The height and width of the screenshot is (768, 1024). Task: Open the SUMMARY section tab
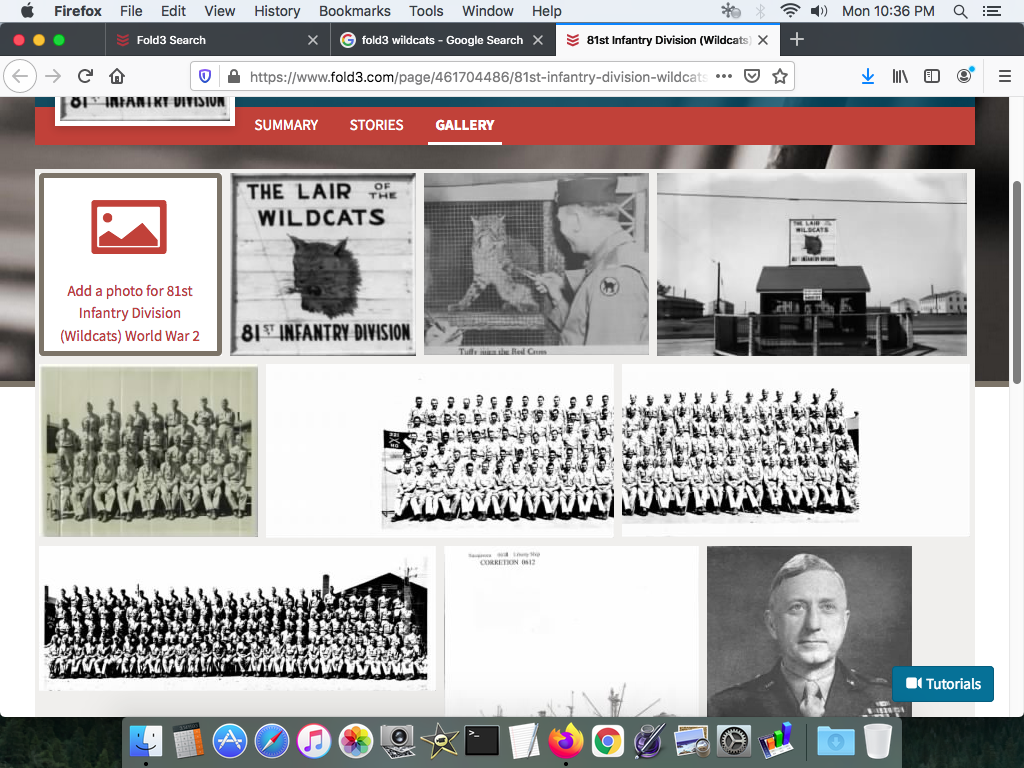(286, 125)
